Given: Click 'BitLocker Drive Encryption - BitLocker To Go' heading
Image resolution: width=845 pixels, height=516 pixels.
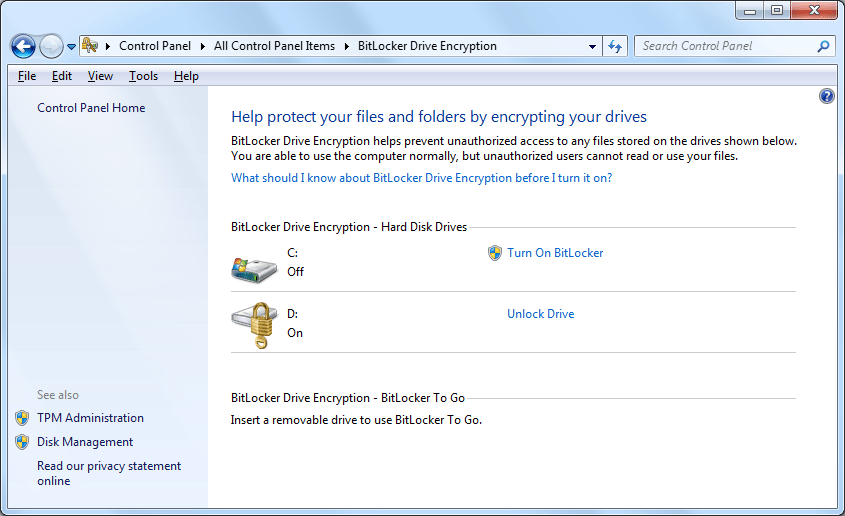Looking at the screenshot, I should [348, 398].
